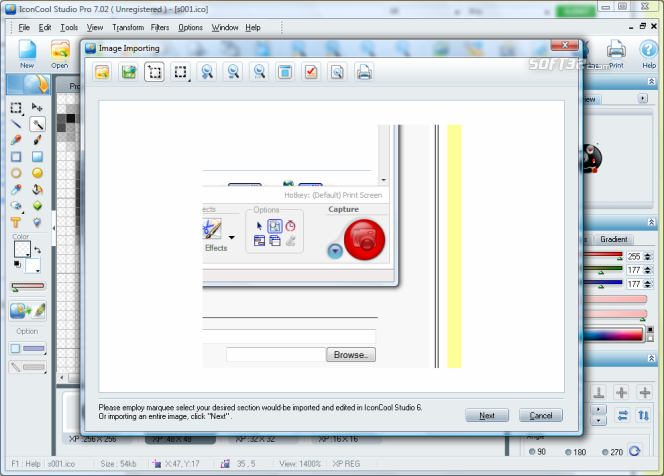The width and height of the screenshot is (664, 476).
Task: Zoom out of the imported image
Action: tap(233, 72)
